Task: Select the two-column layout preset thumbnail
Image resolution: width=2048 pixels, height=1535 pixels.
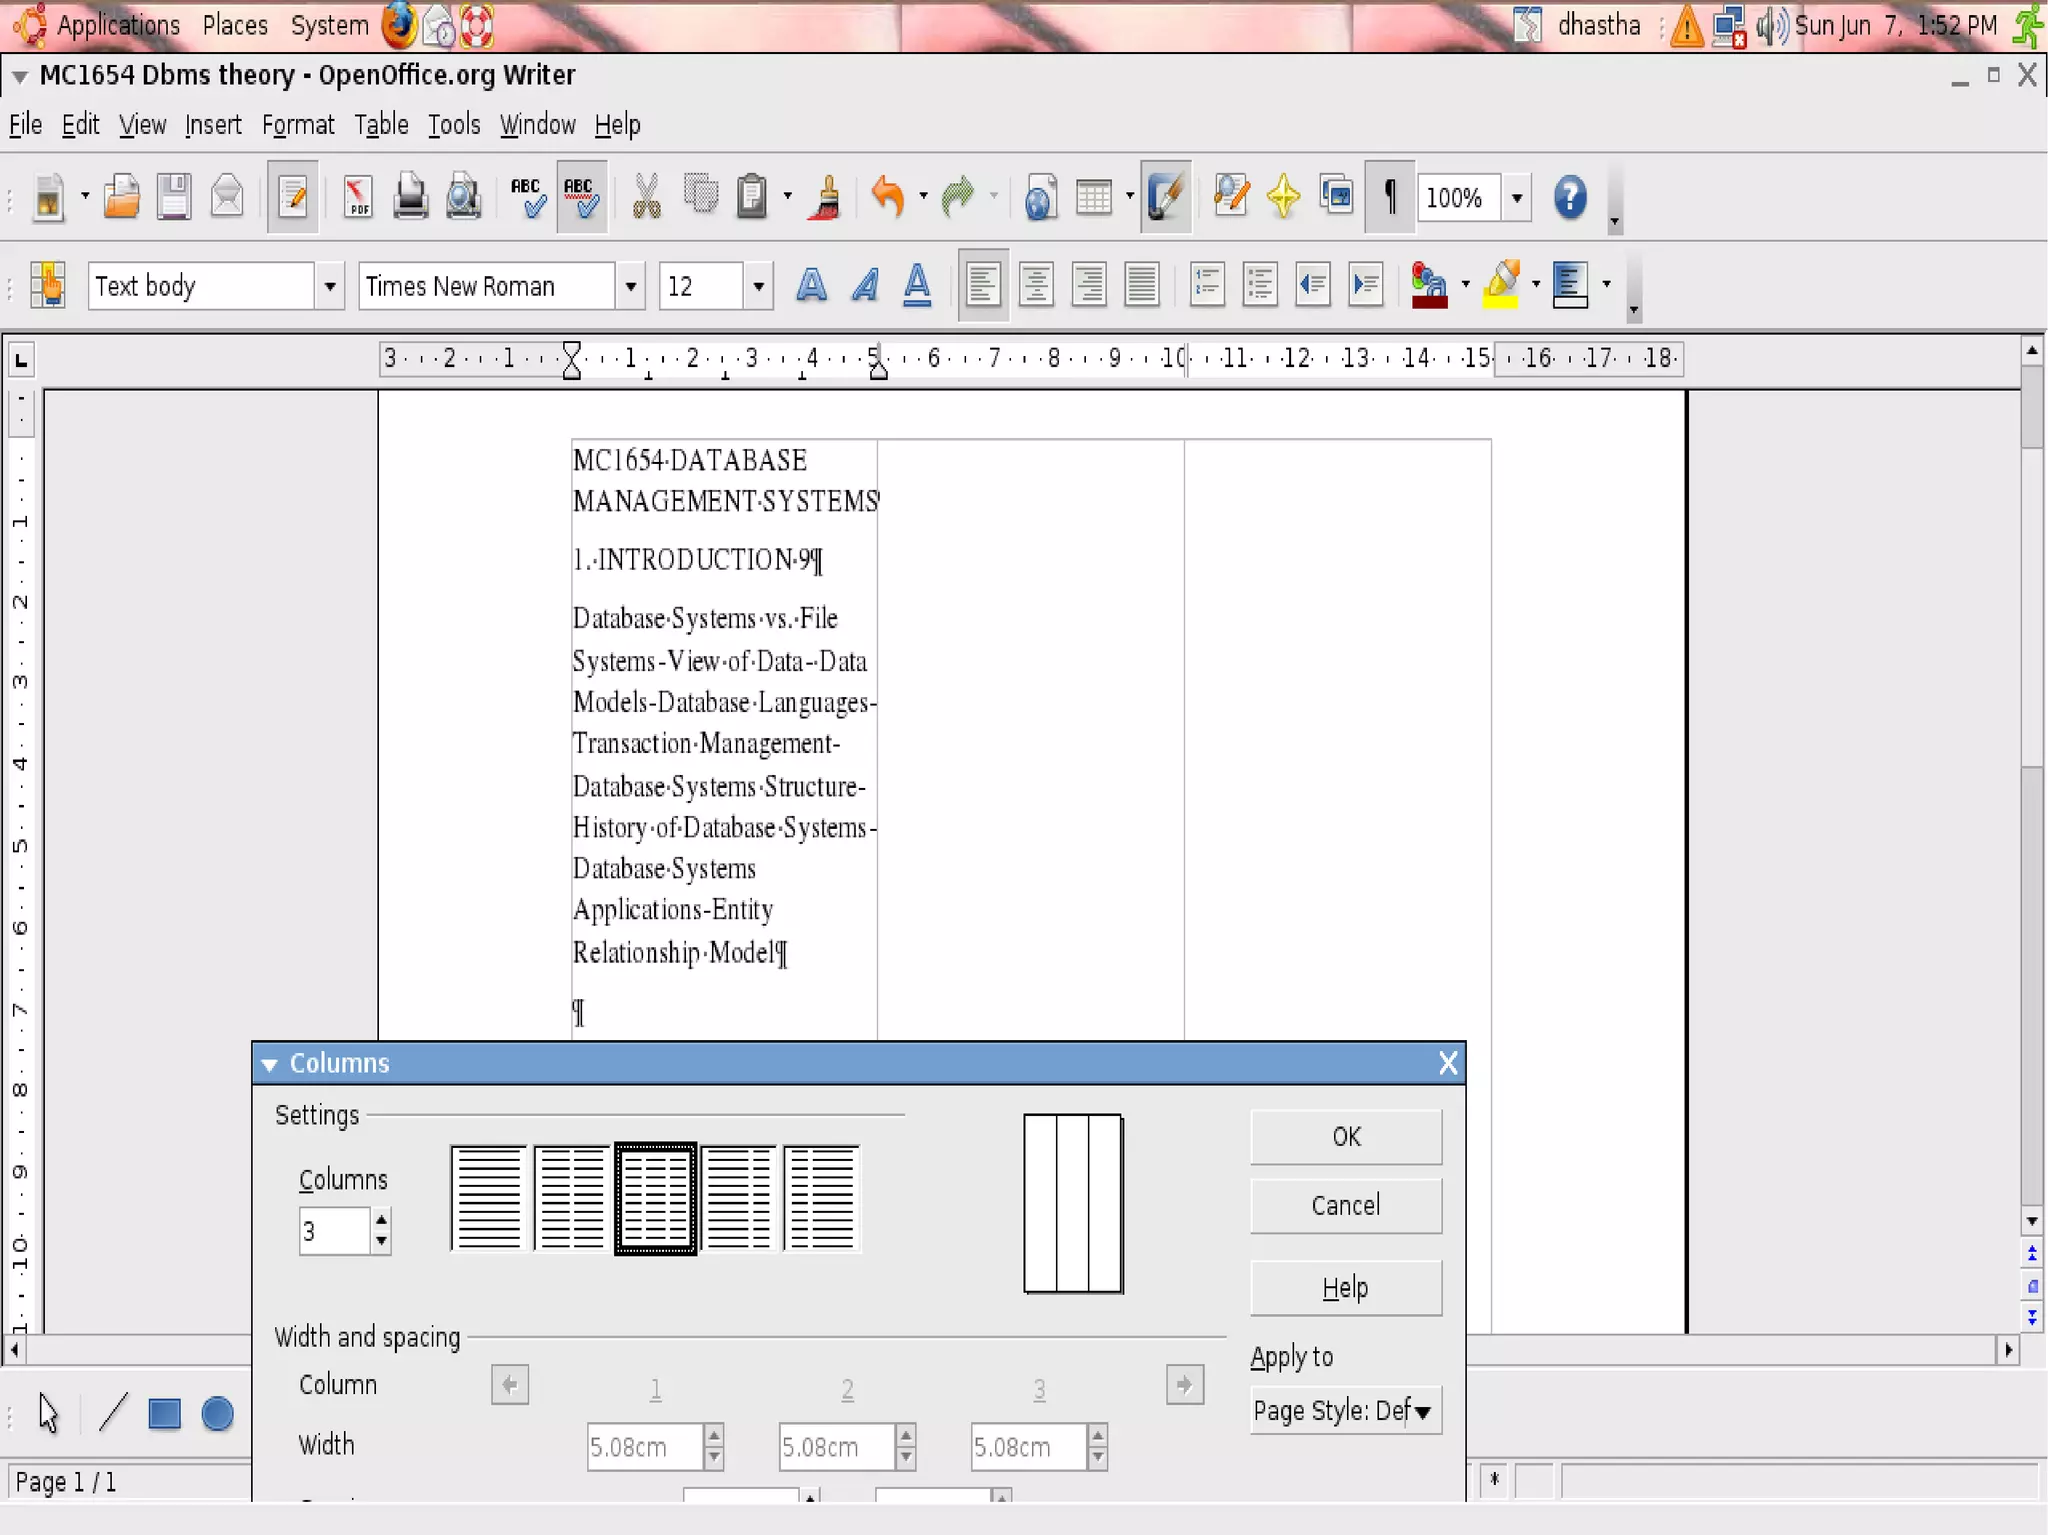Action: (x=571, y=1198)
